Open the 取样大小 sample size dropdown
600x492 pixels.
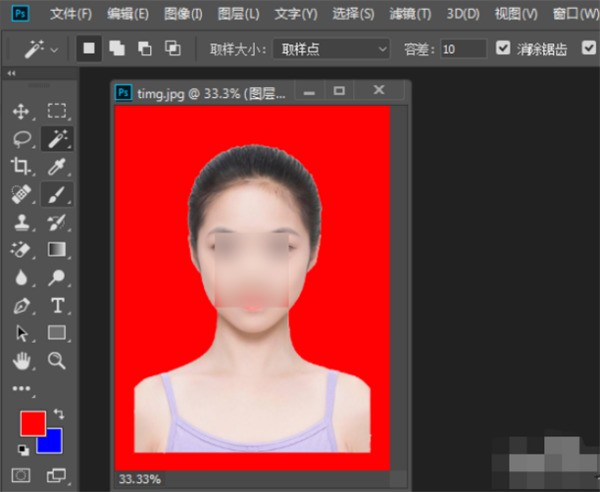tap(332, 48)
